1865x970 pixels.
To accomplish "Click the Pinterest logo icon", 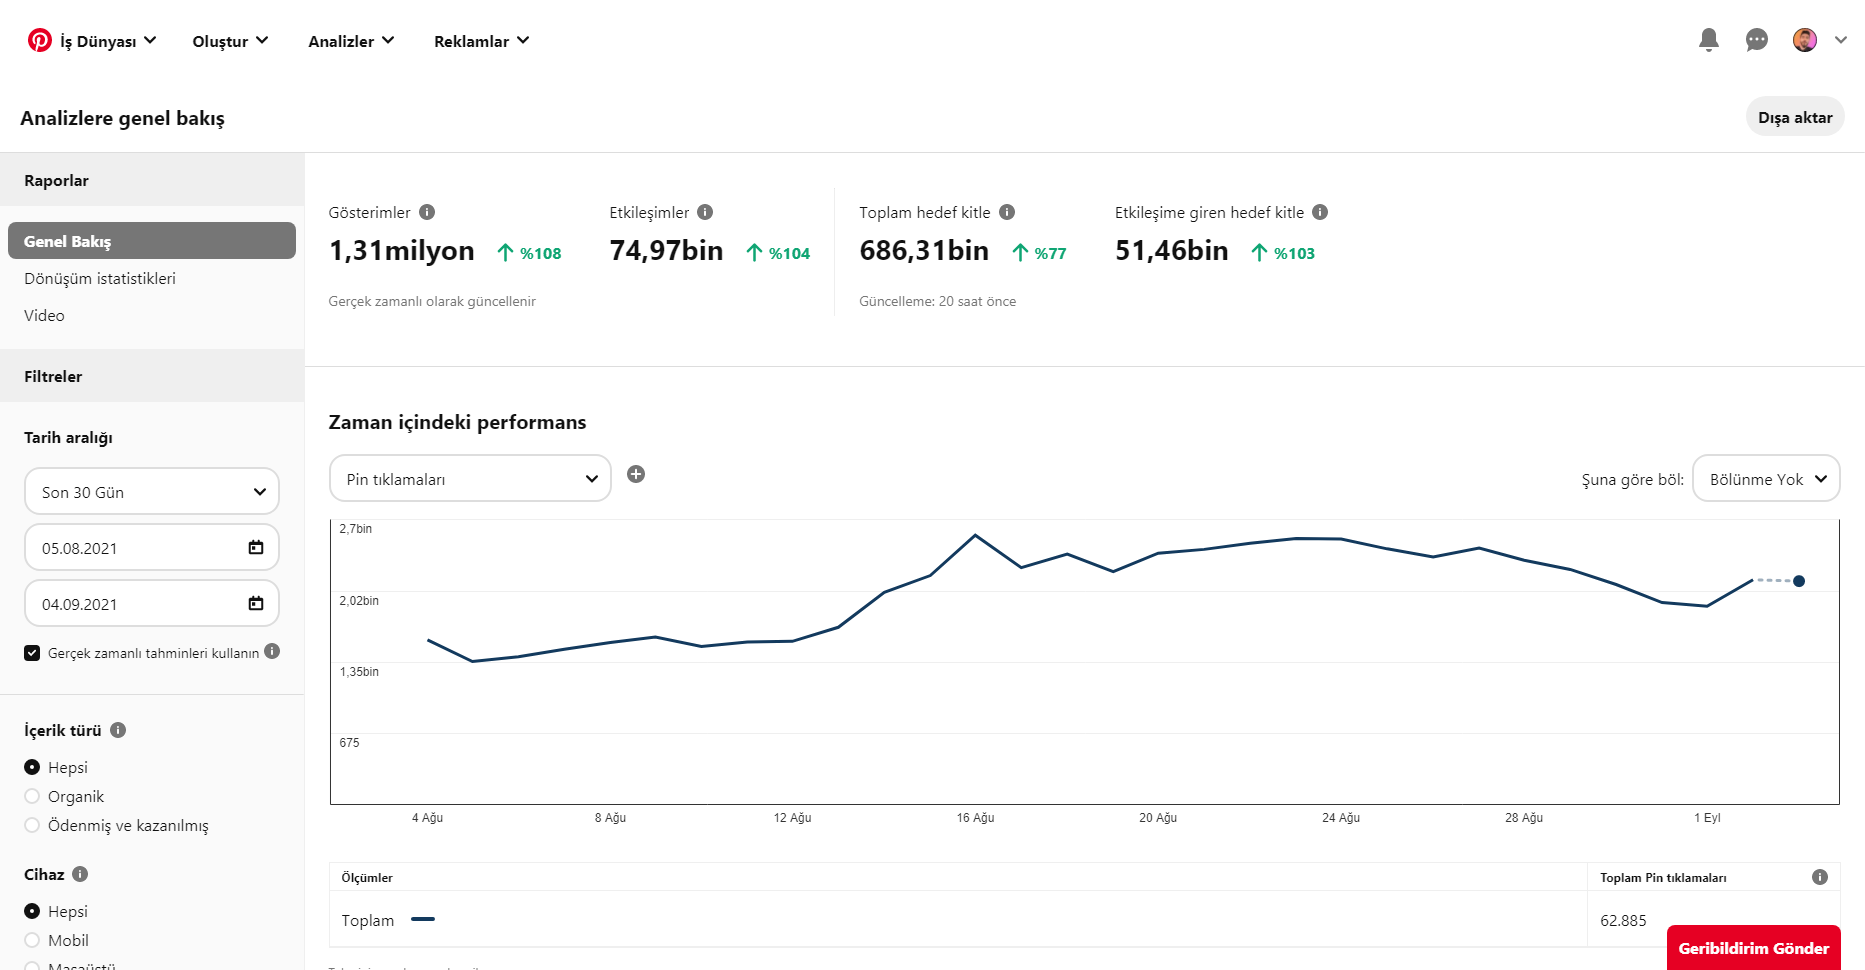I will [x=39, y=40].
